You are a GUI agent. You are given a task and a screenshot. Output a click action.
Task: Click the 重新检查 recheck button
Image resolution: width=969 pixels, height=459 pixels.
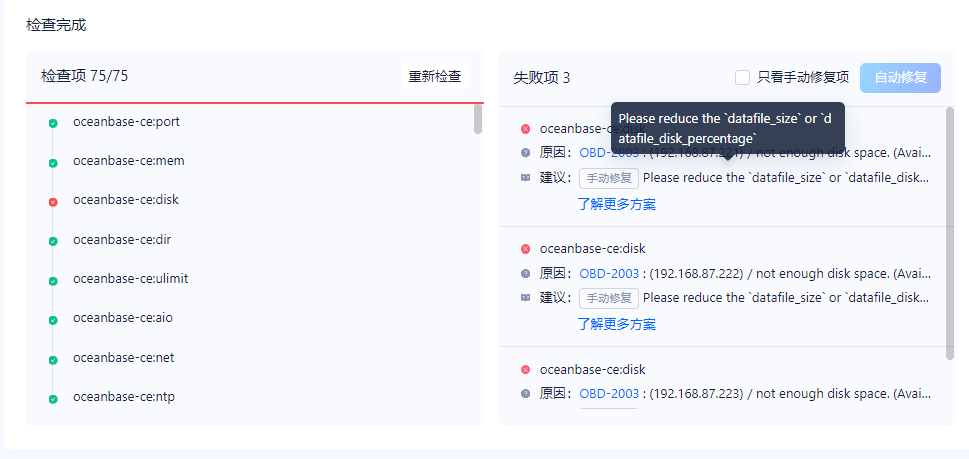(x=434, y=77)
